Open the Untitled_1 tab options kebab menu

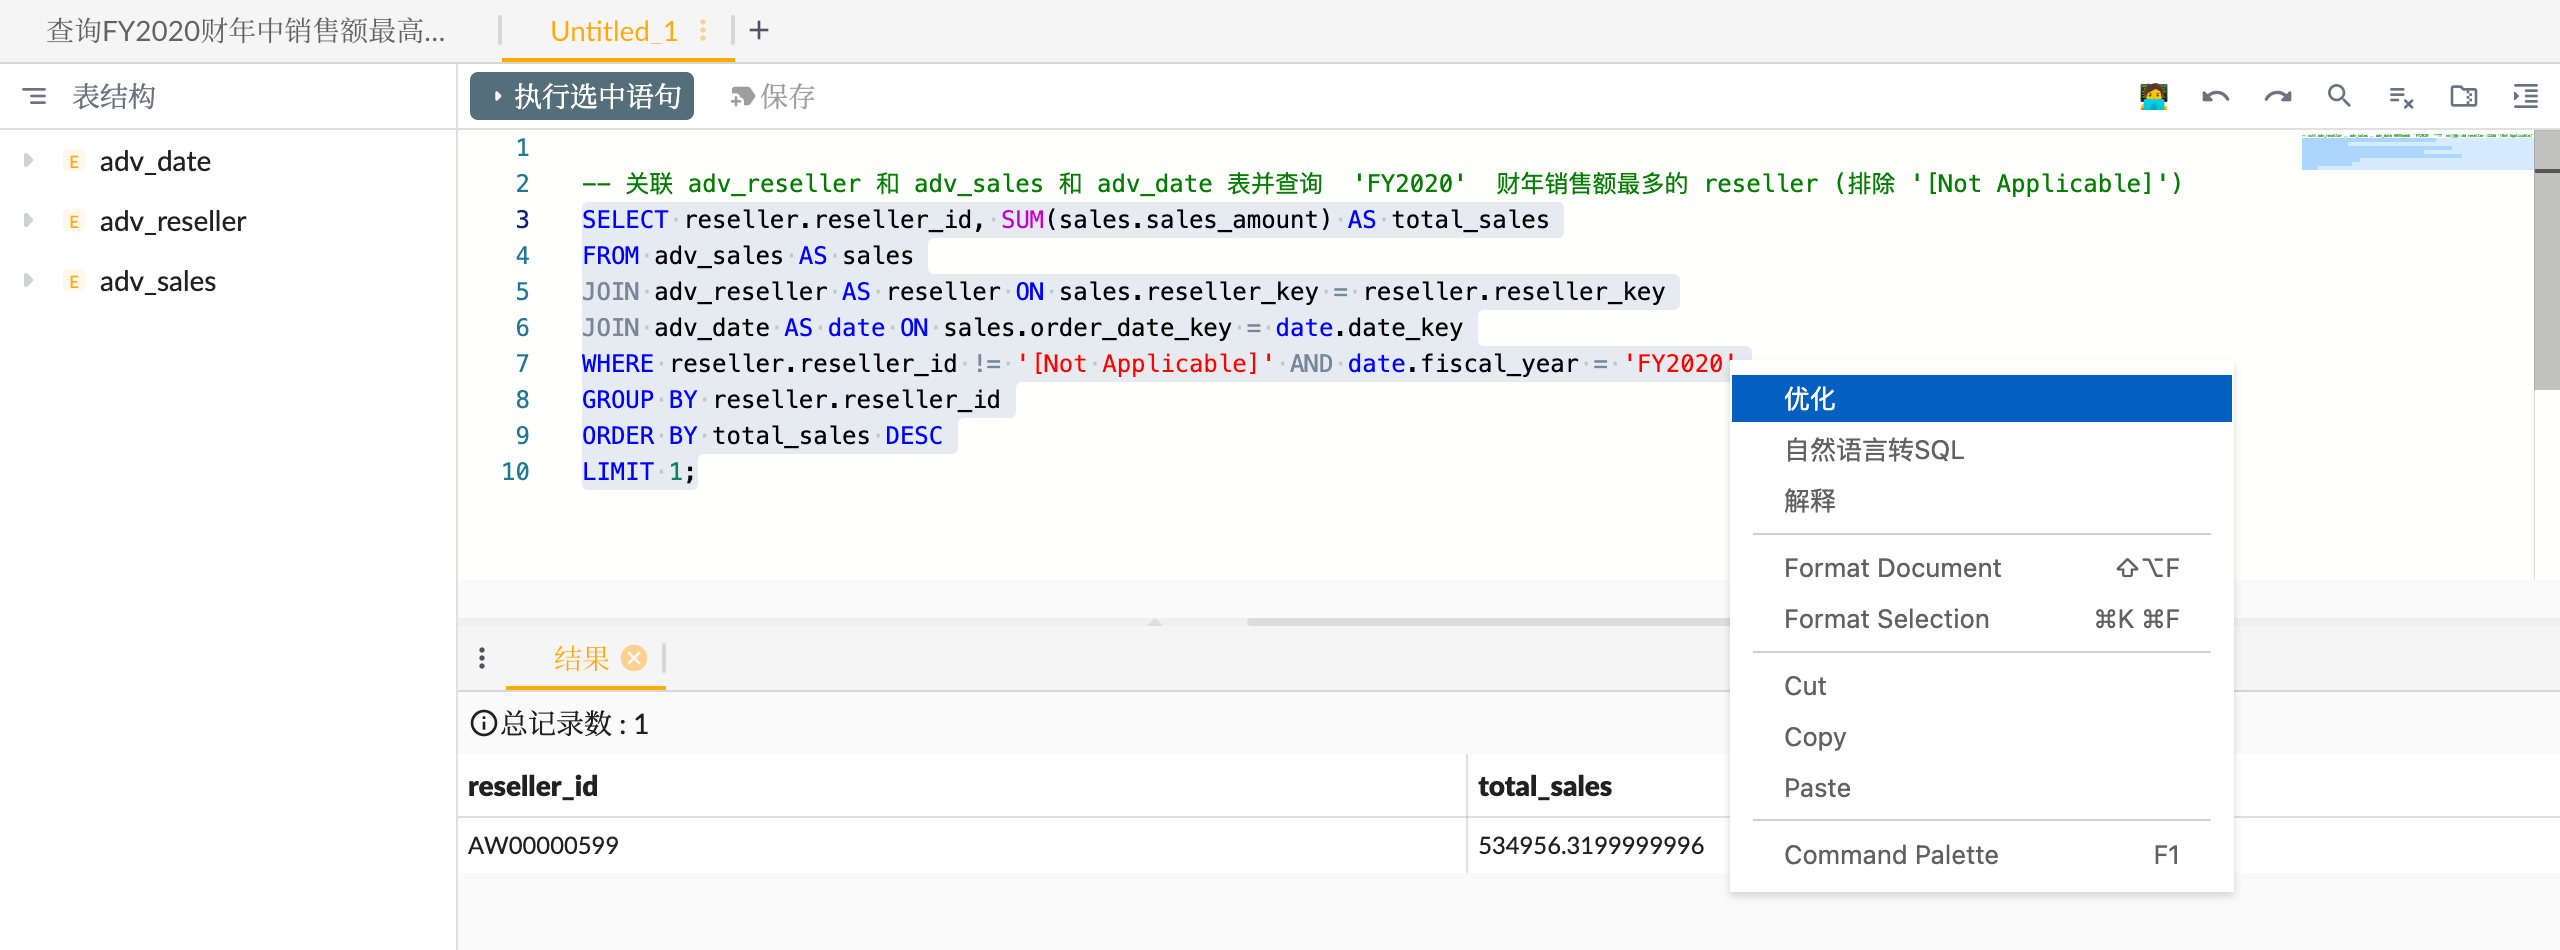(x=703, y=31)
